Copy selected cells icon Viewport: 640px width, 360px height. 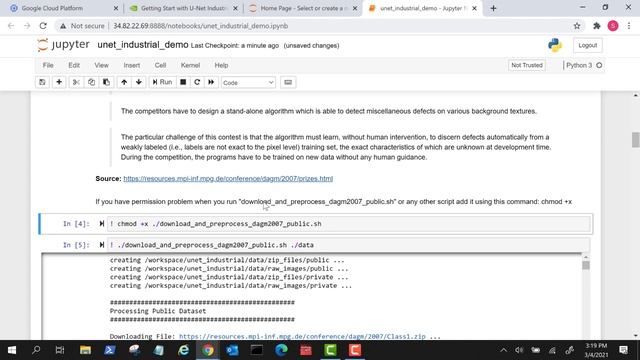click(x=91, y=82)
